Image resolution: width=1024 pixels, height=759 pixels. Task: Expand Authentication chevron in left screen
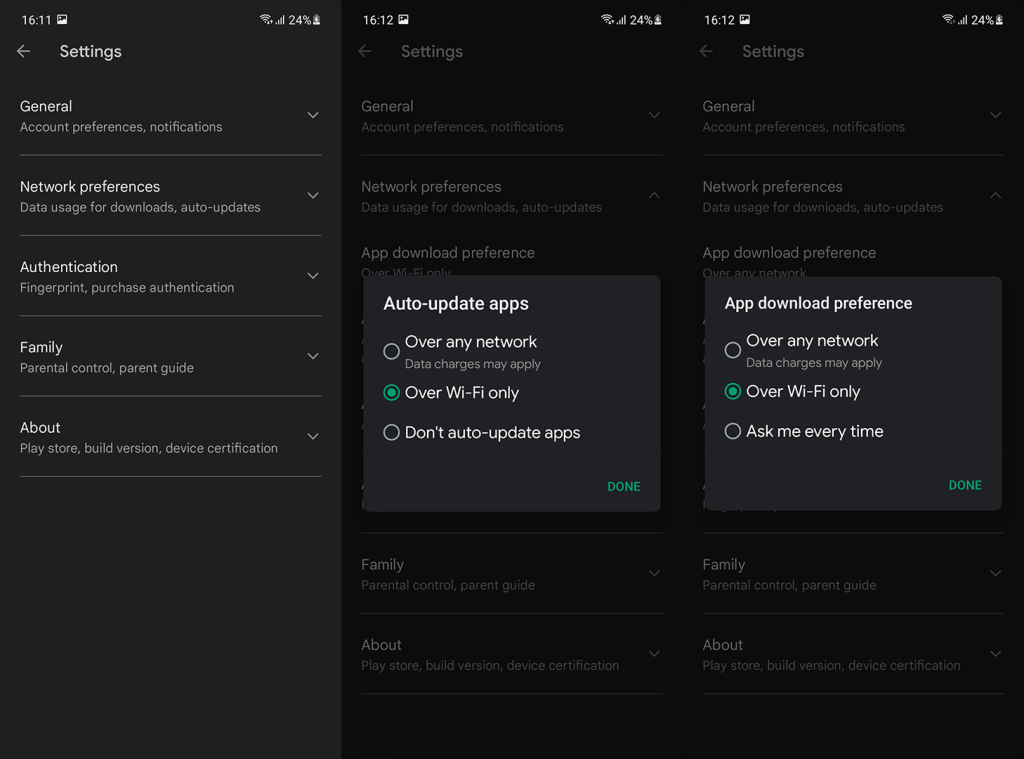pos(313,276)
